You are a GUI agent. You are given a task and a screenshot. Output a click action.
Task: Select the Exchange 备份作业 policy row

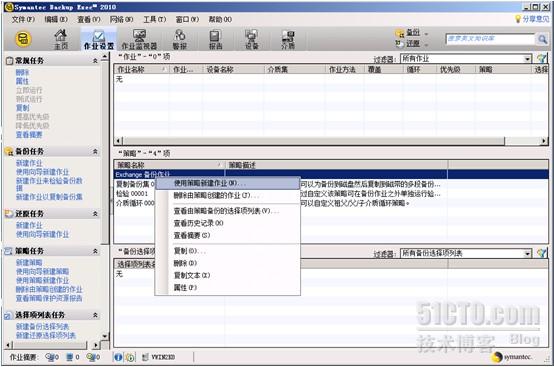tap(331, 174)
